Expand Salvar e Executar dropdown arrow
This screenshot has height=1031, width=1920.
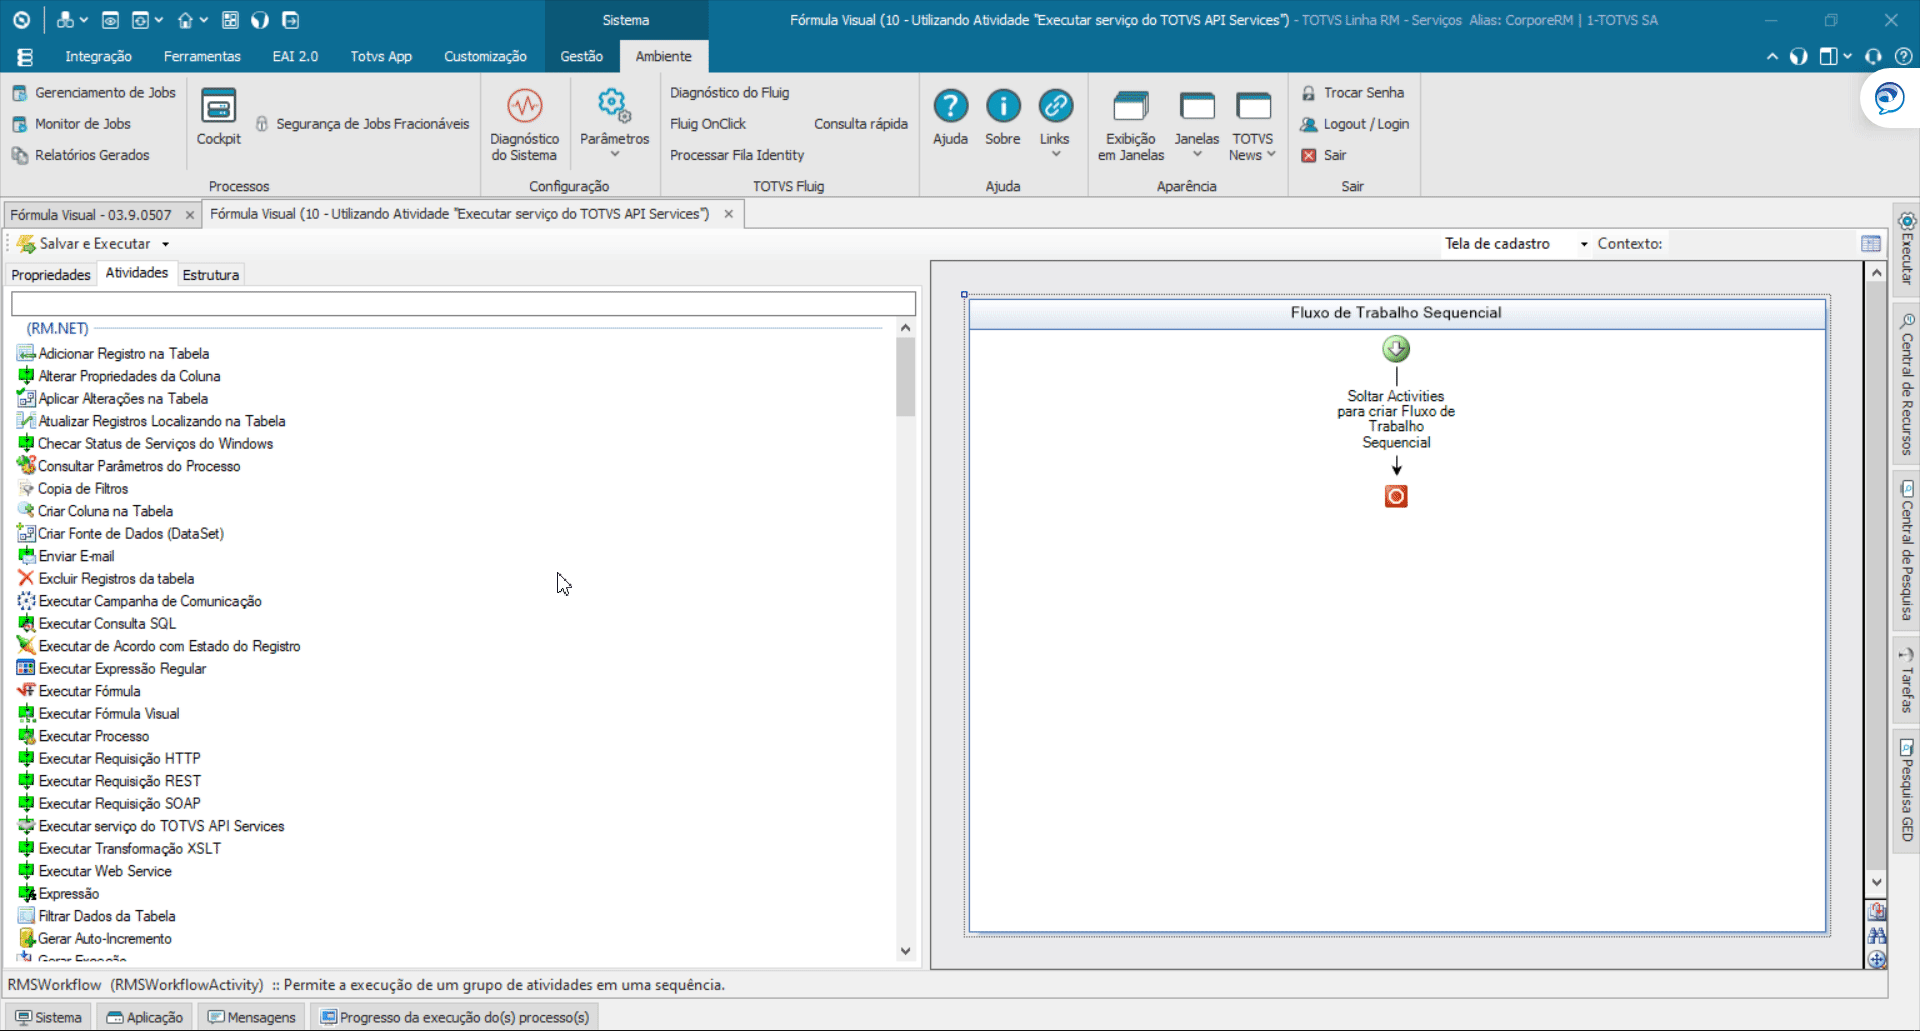pos(166,244)
